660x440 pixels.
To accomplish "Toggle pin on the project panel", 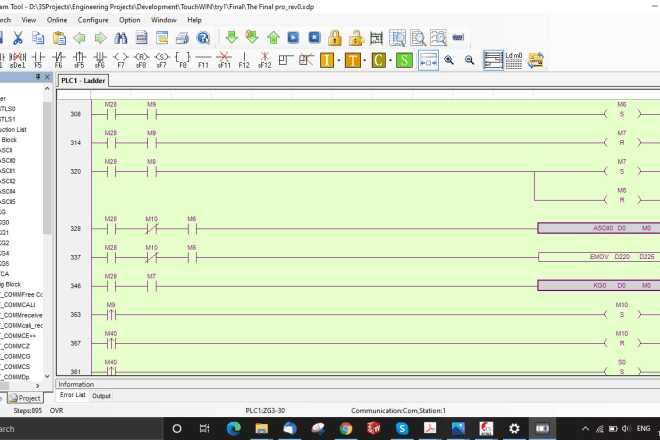I will 38,77.
